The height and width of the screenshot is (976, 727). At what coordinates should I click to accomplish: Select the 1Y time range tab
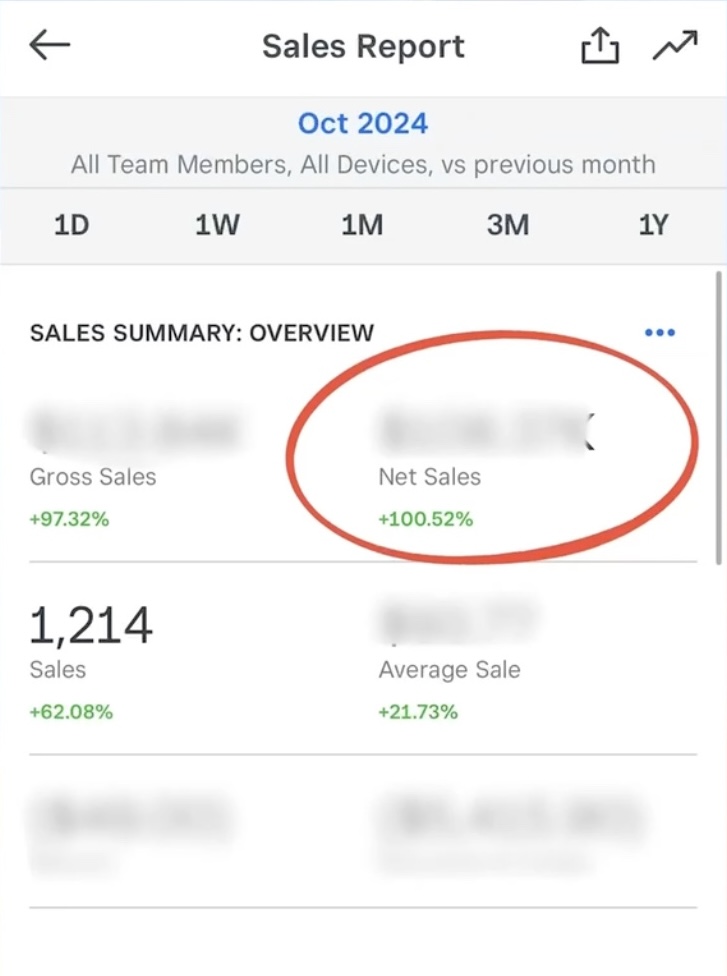(653, 226)
